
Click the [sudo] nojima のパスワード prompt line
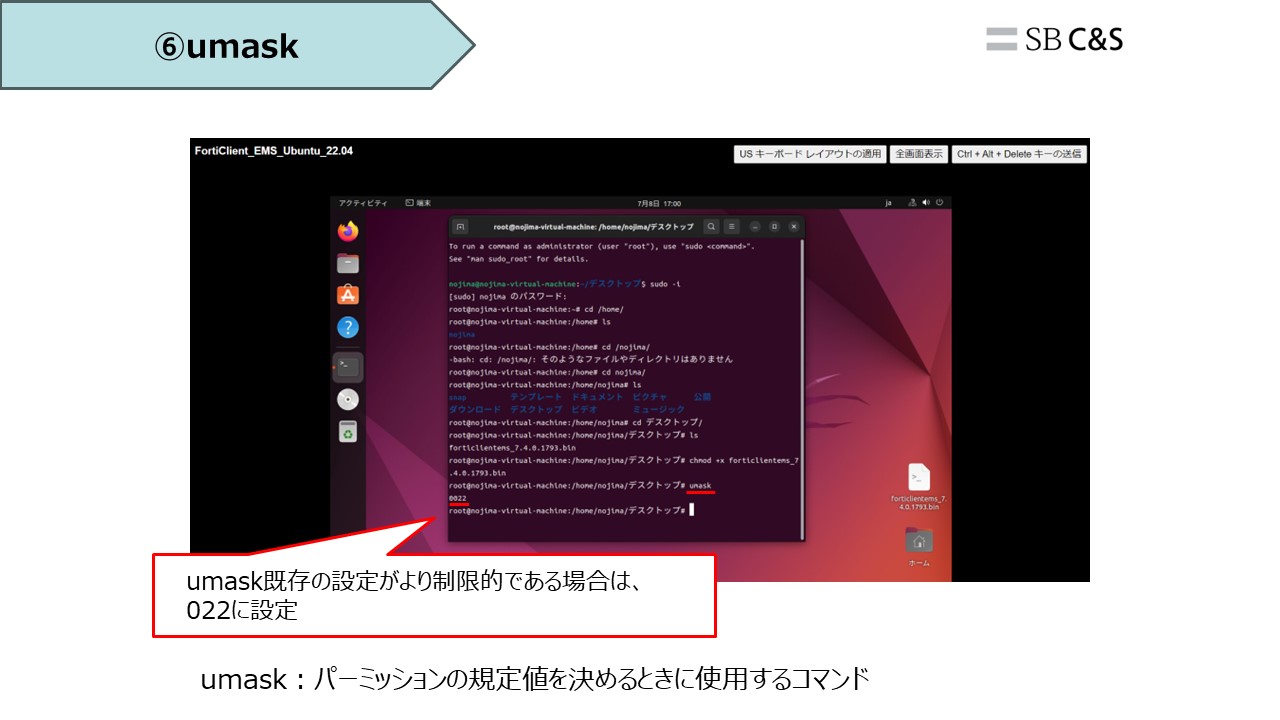coord(508,297)
